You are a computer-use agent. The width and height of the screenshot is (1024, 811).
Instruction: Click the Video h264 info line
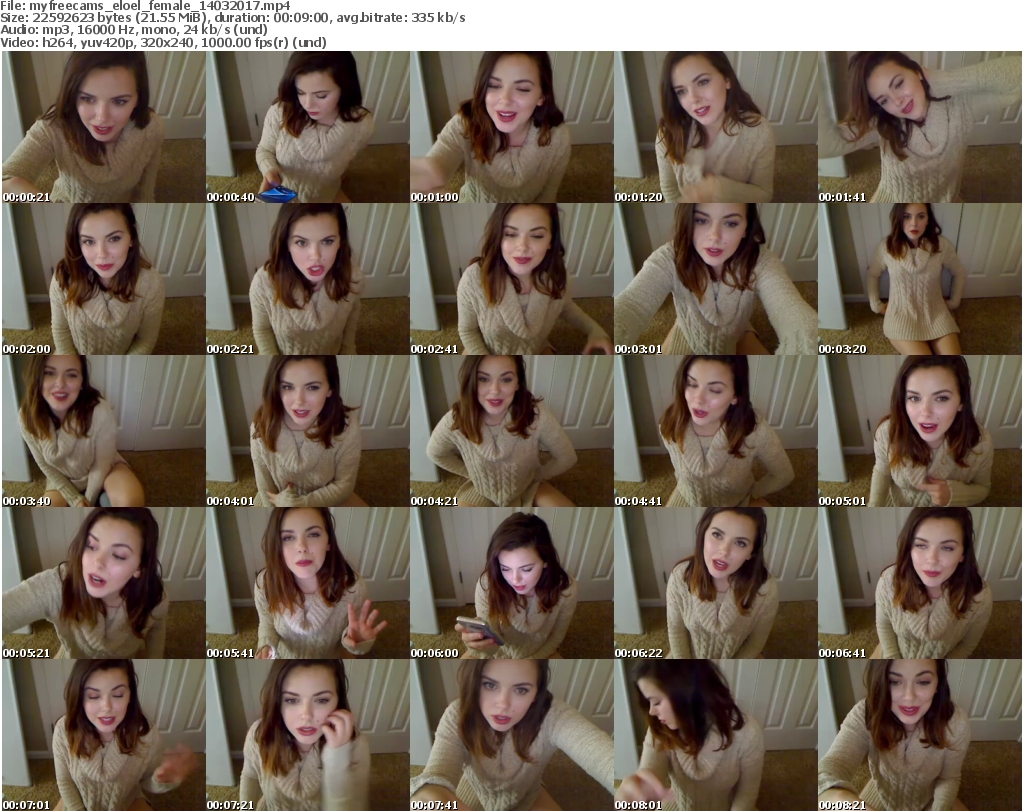tap(163, 42)
